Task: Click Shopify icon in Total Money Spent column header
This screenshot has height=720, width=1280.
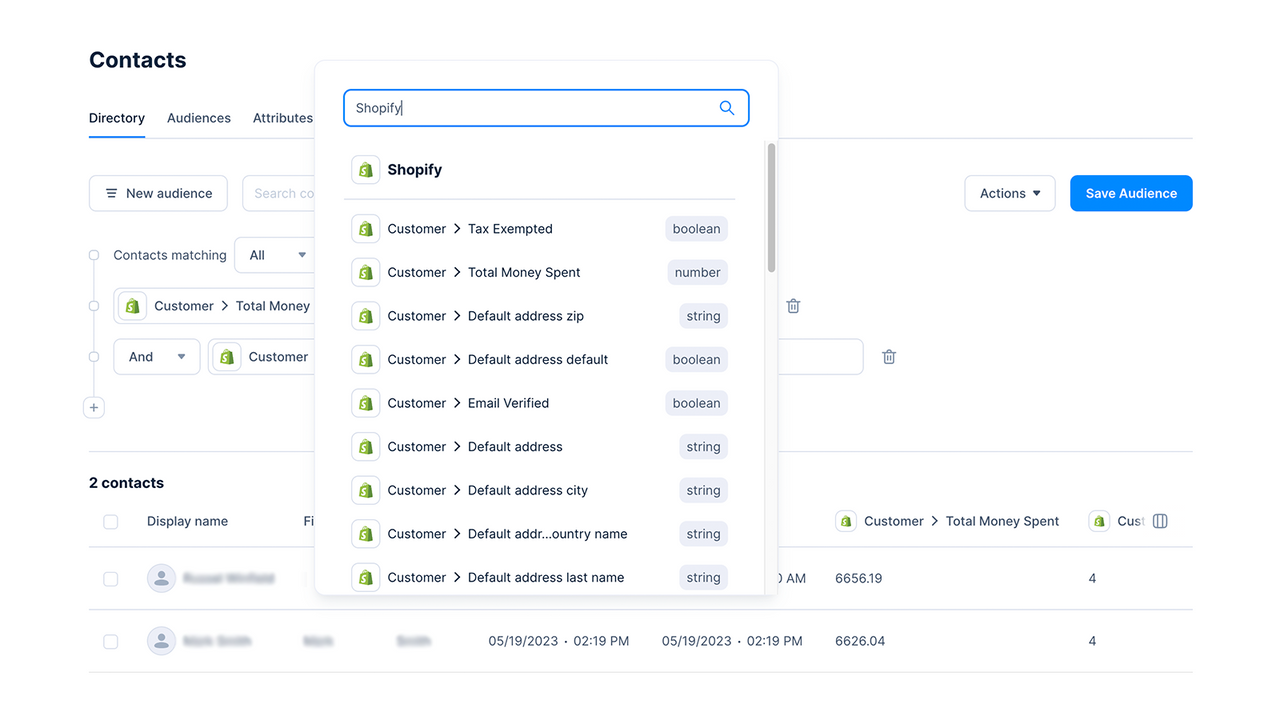Action: (846, 521)
